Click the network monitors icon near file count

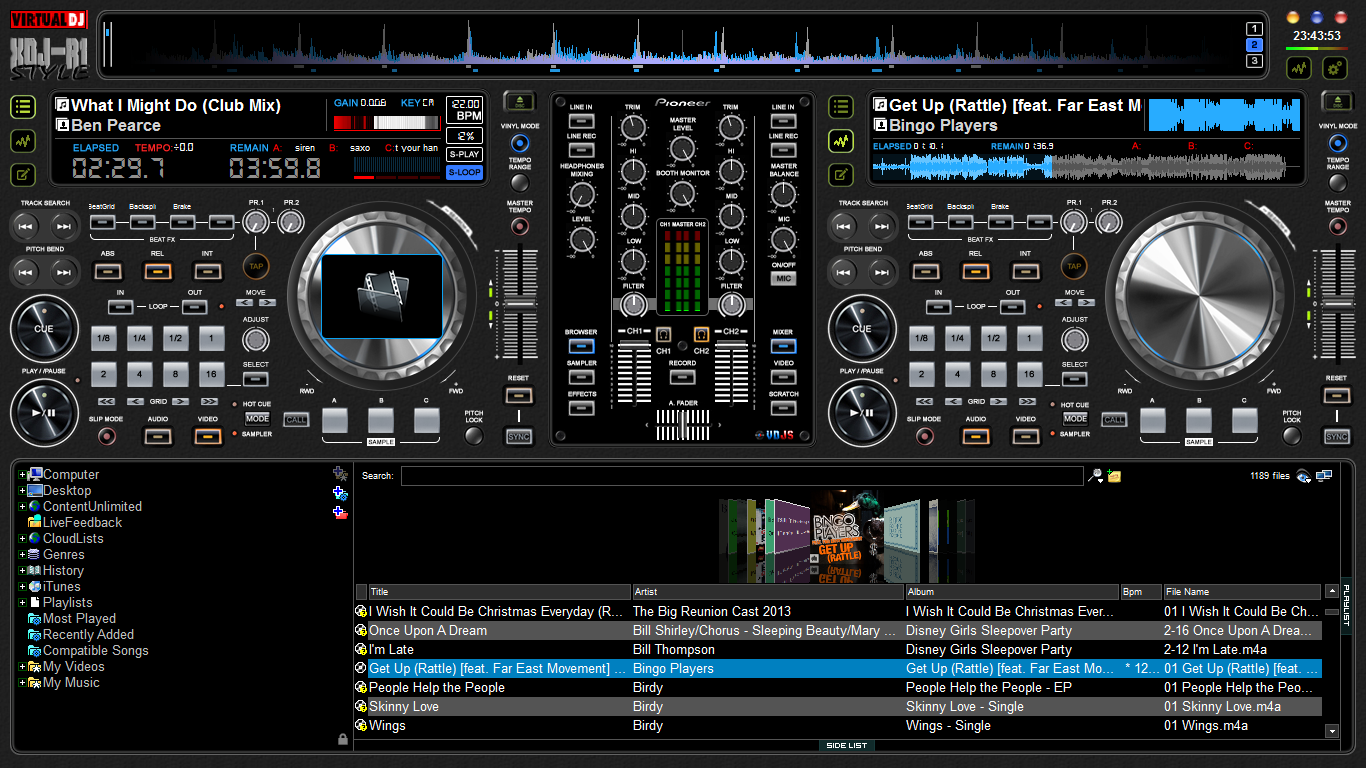pyautogui.click(x=1324, y=476)
